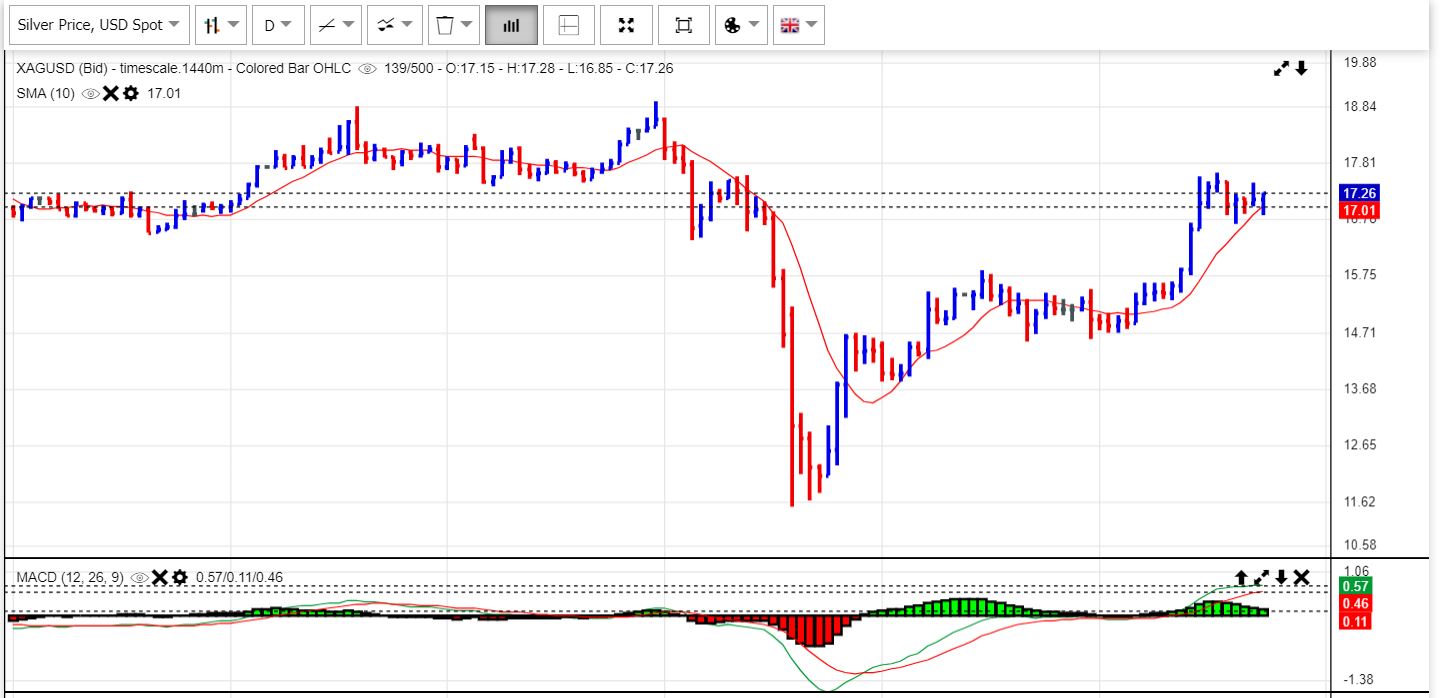Click the 0.57/0.11/0.46 MACD values readout
Image resolution: width=1440 pixels, height=698 pixels.
(240, 577)
